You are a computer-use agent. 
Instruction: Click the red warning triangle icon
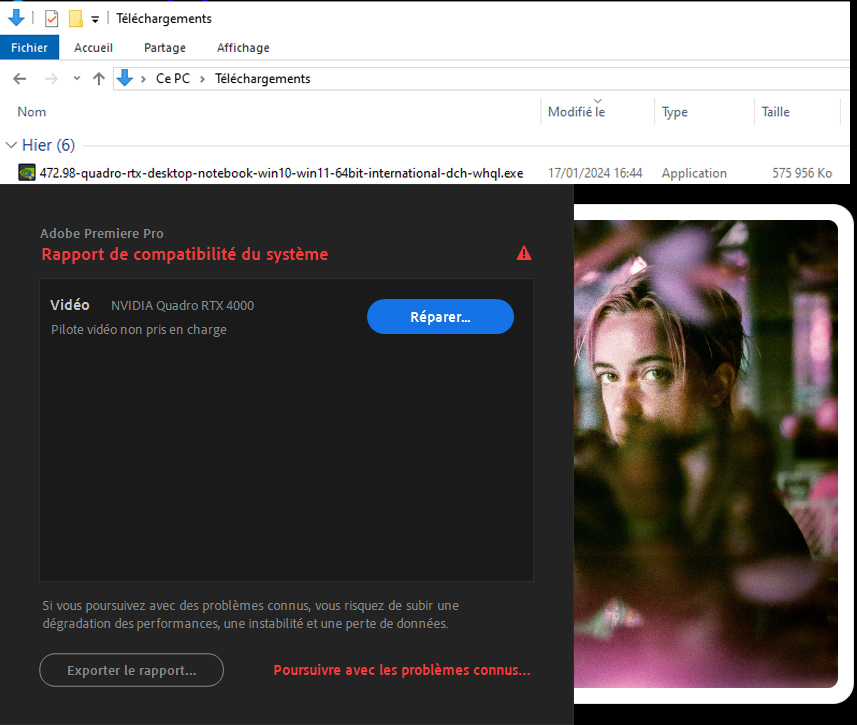pyautogui.click(x=524, y=253)
